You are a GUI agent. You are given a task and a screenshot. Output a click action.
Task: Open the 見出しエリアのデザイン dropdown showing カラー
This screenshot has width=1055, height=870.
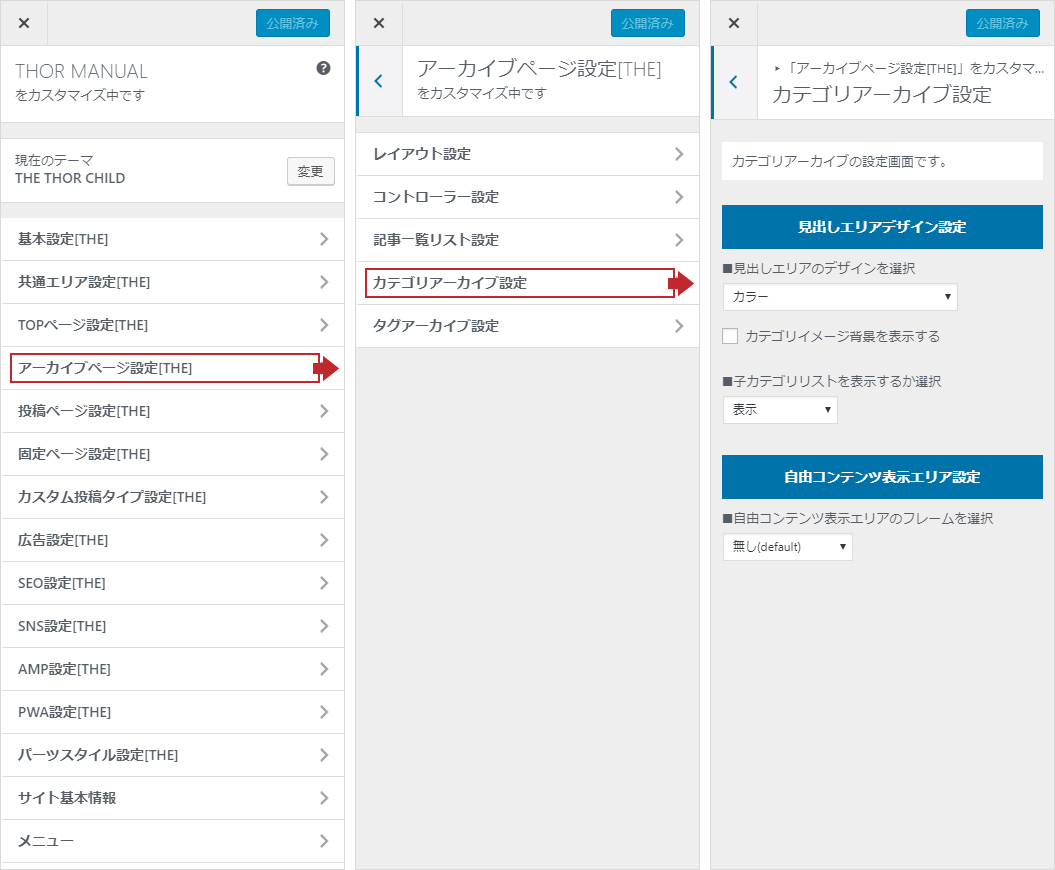(x=839, y=297)
